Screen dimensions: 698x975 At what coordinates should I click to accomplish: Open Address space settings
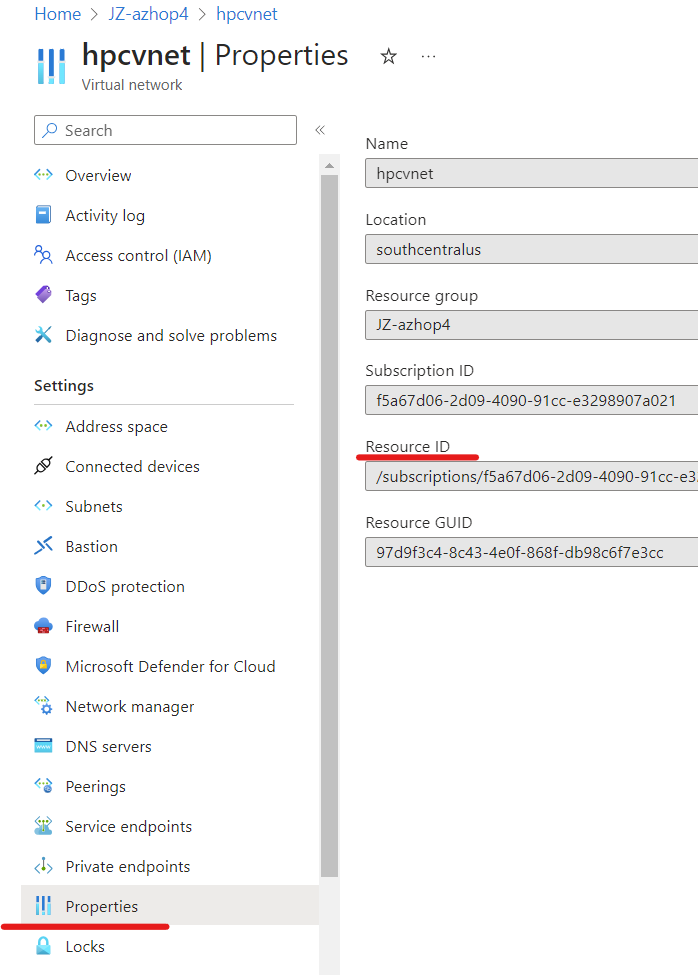coord(170,425)
